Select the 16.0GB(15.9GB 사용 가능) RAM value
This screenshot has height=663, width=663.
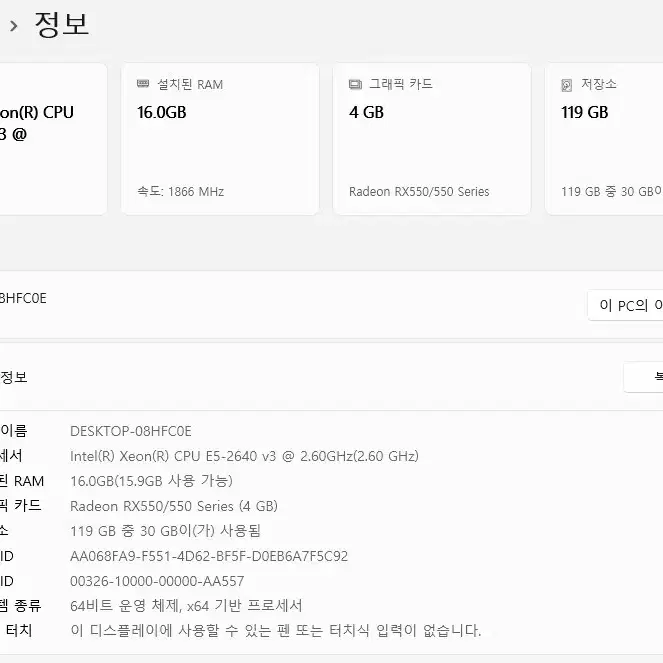[151, 481]
